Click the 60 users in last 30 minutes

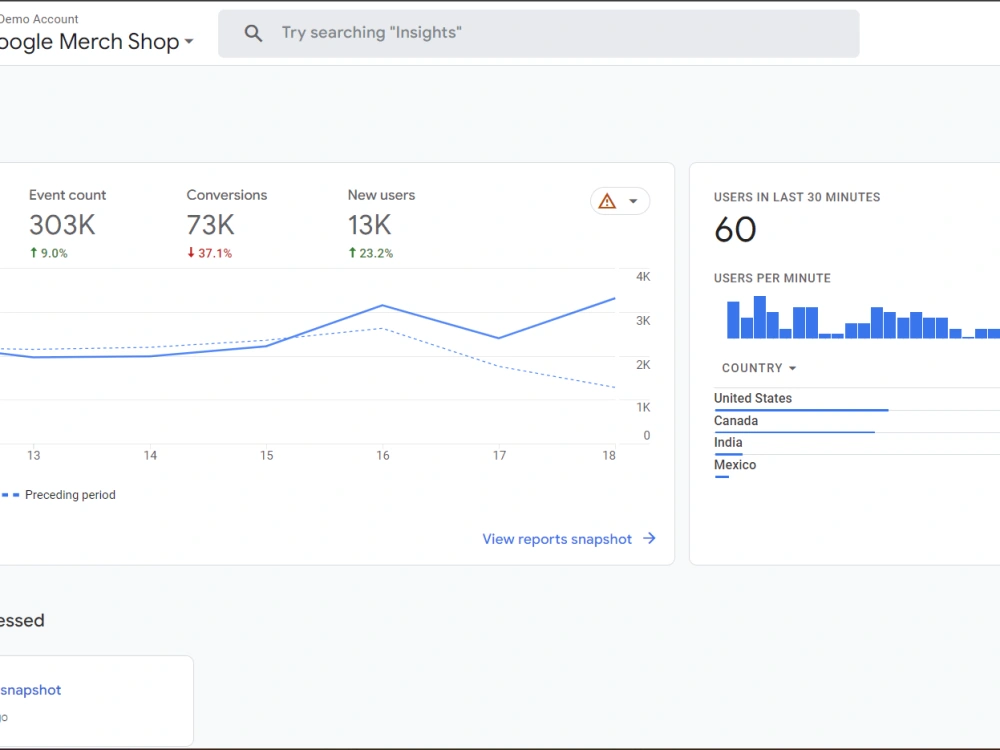(735, 230)
